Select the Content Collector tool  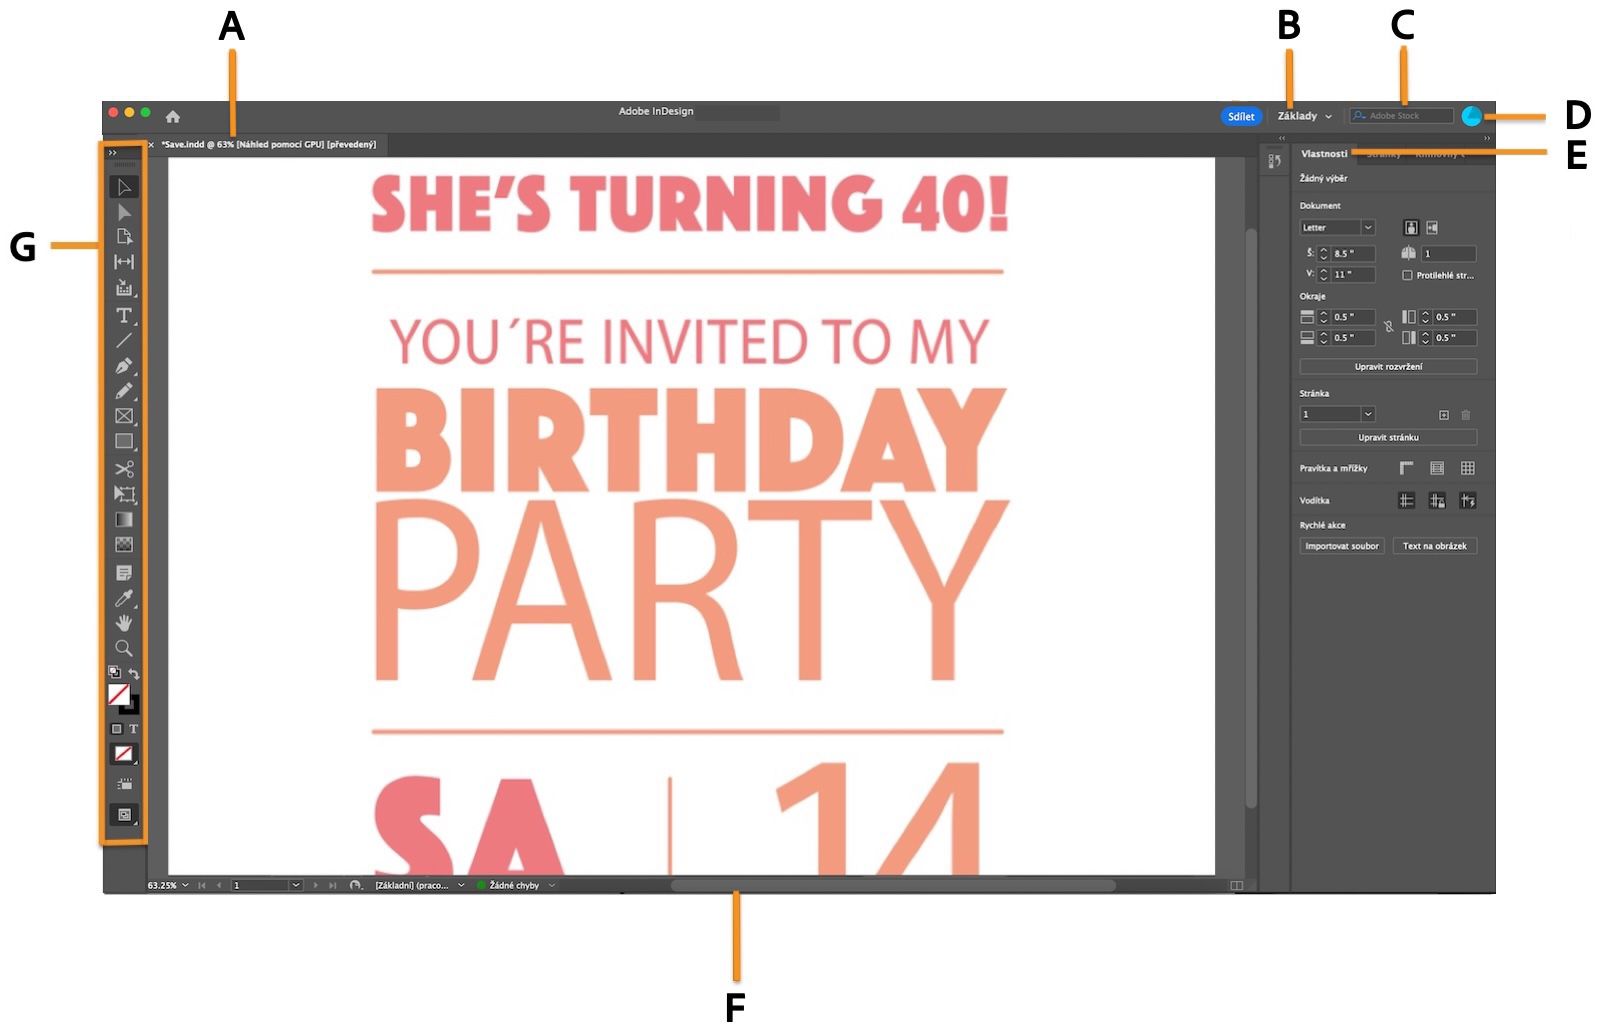124,288
